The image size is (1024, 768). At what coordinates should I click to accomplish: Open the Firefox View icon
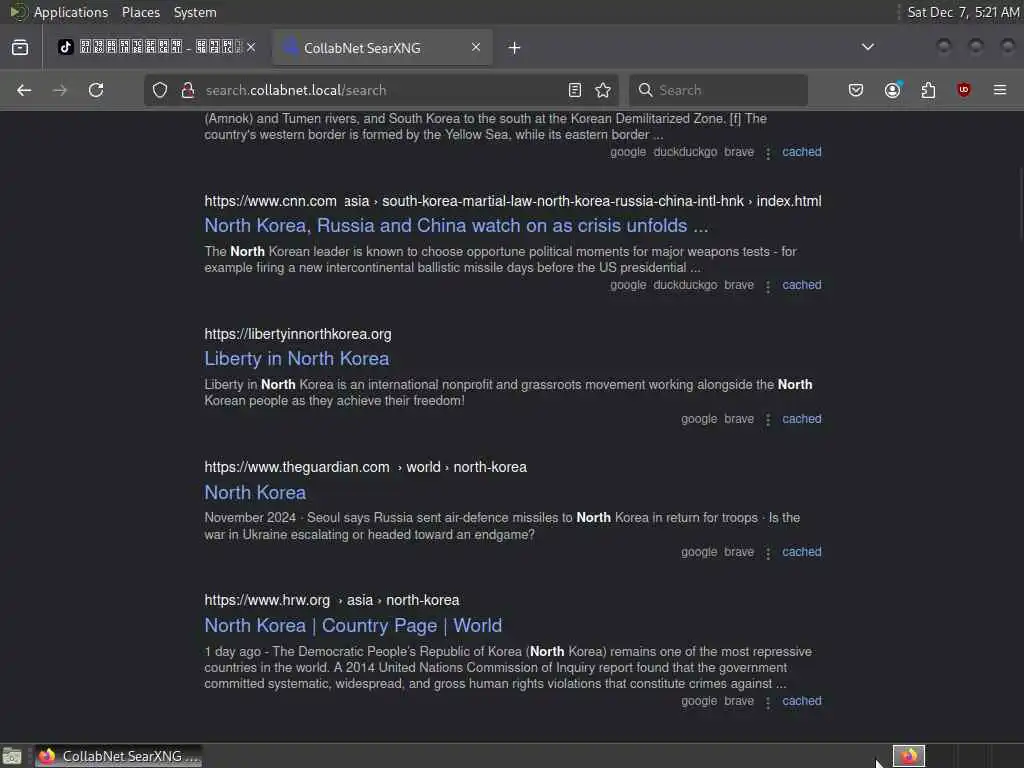coord(20,48)
